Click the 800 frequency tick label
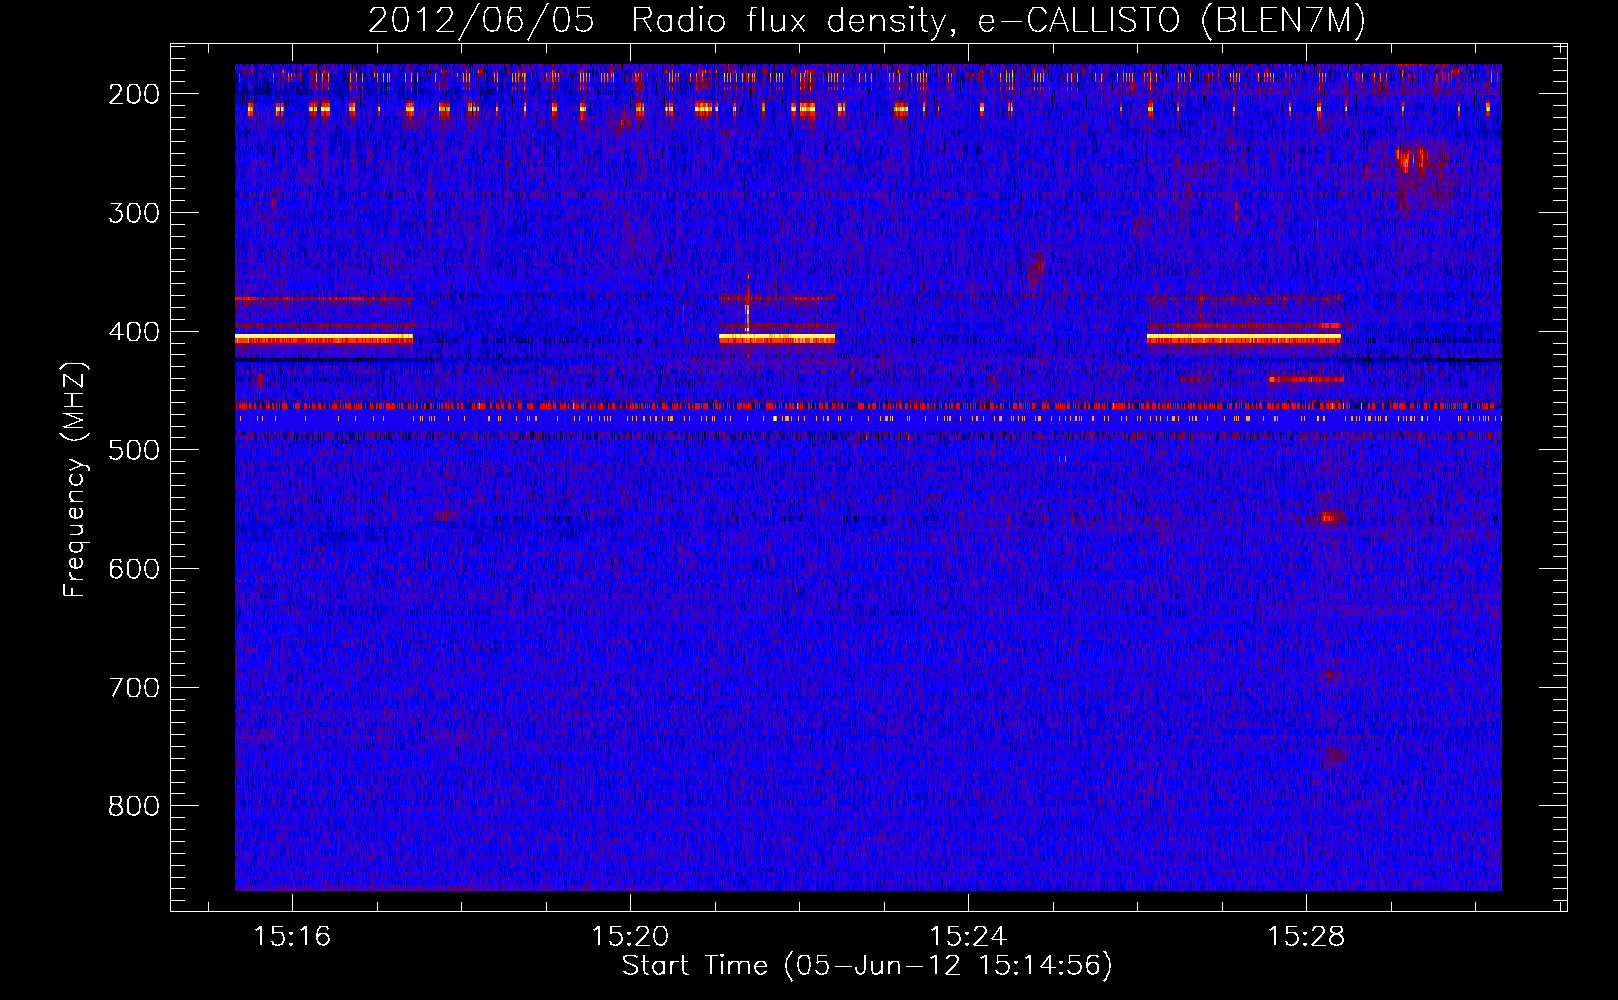The image size is (1618, 1000). coord(133,806)
